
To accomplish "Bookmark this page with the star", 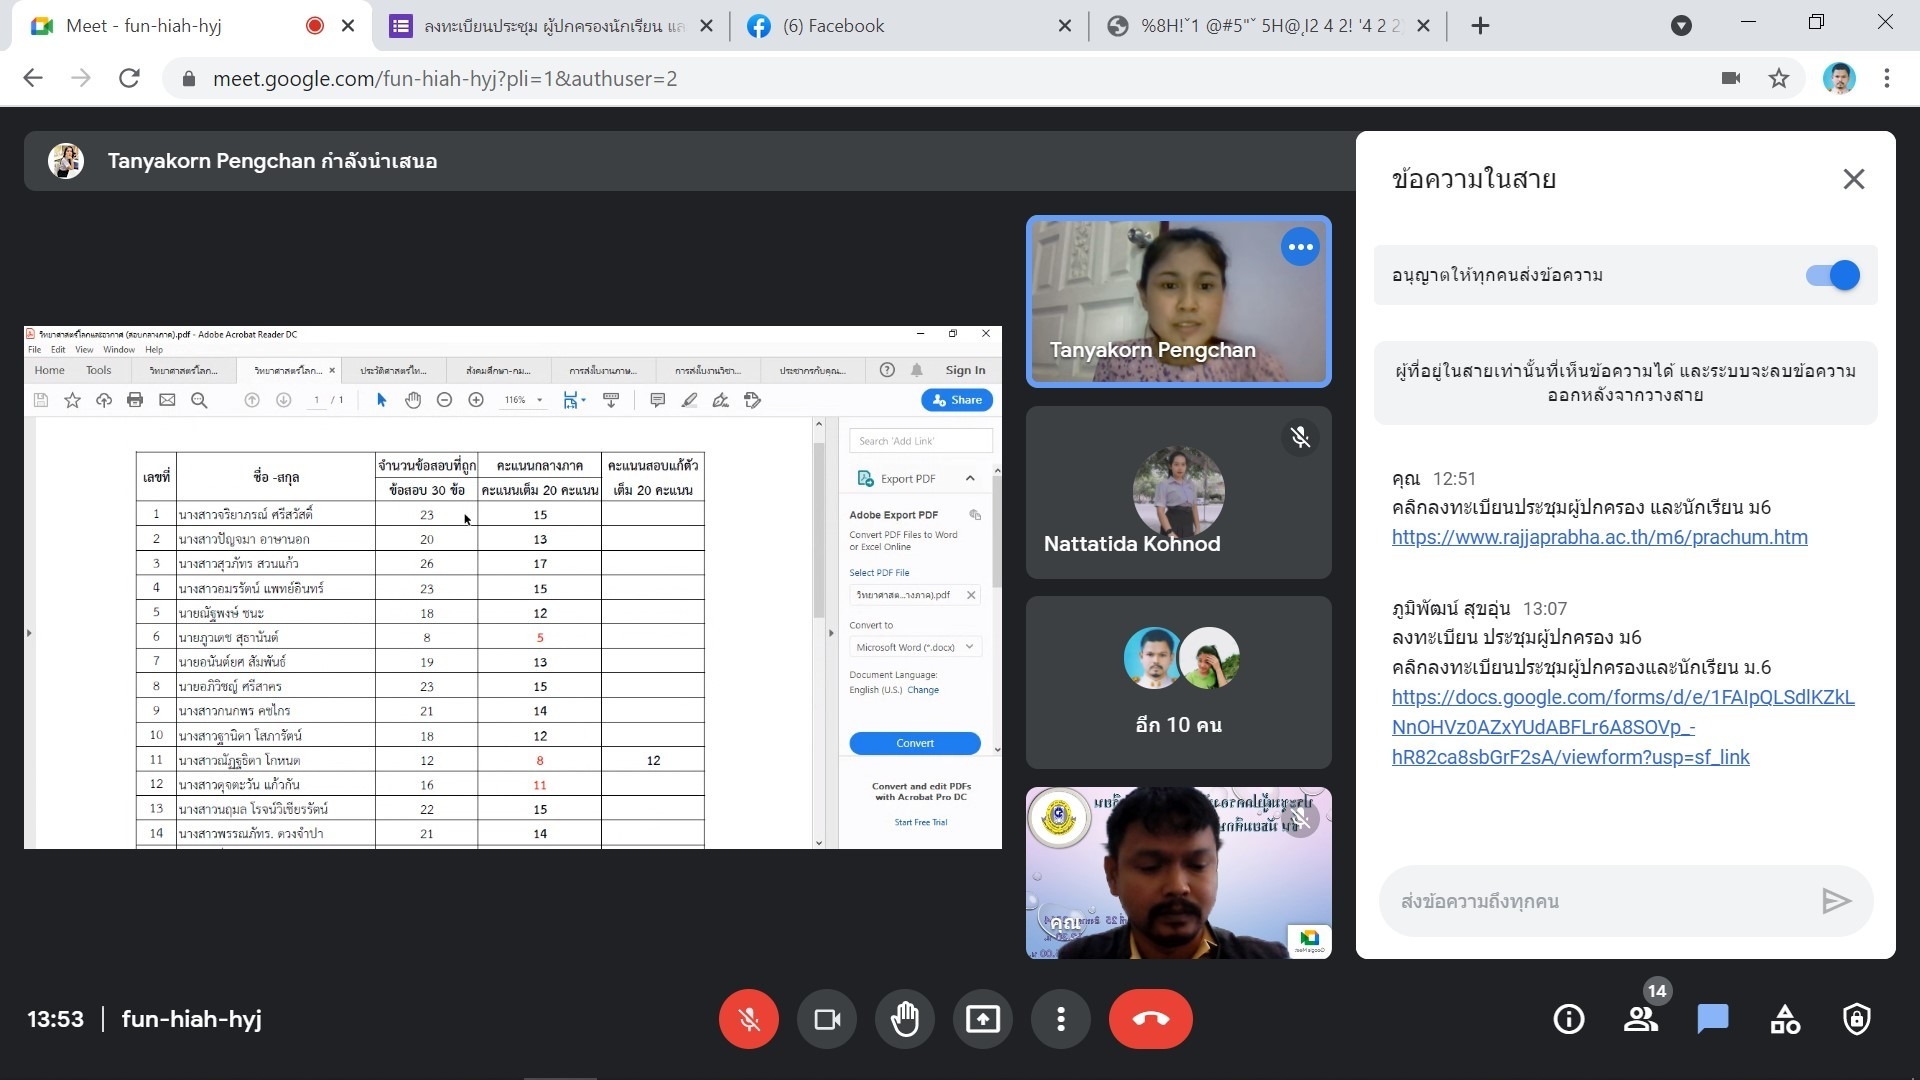I will (1779, 78).
